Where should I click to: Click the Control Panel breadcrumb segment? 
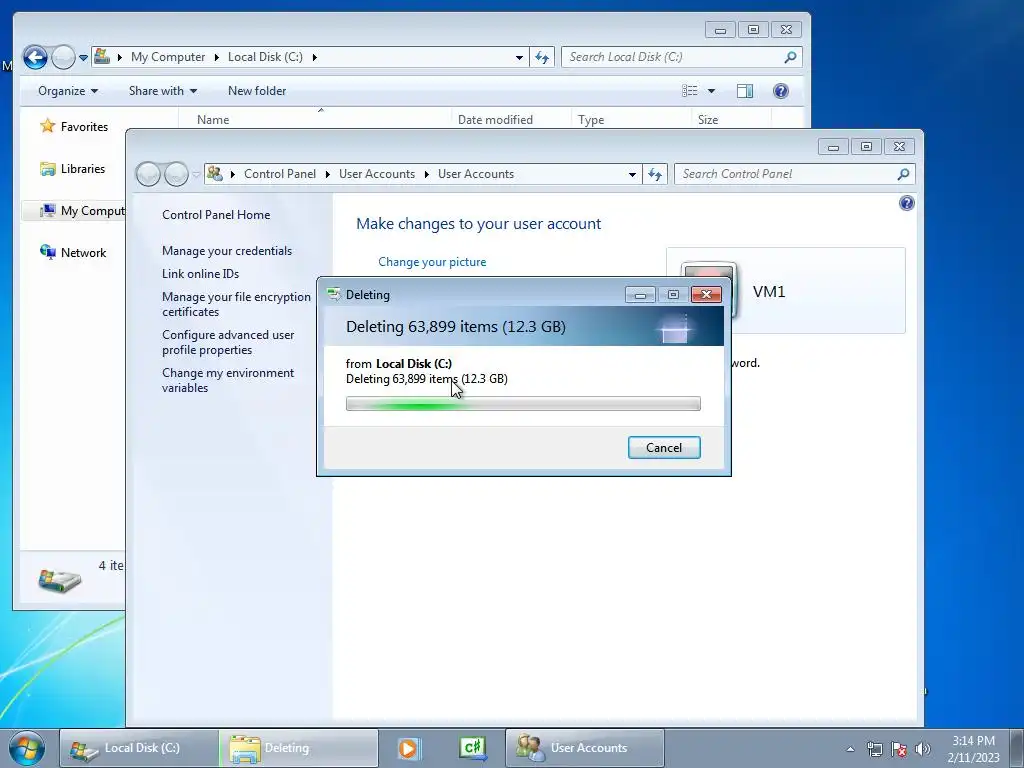pyautogui.click(x=280, y=174)
